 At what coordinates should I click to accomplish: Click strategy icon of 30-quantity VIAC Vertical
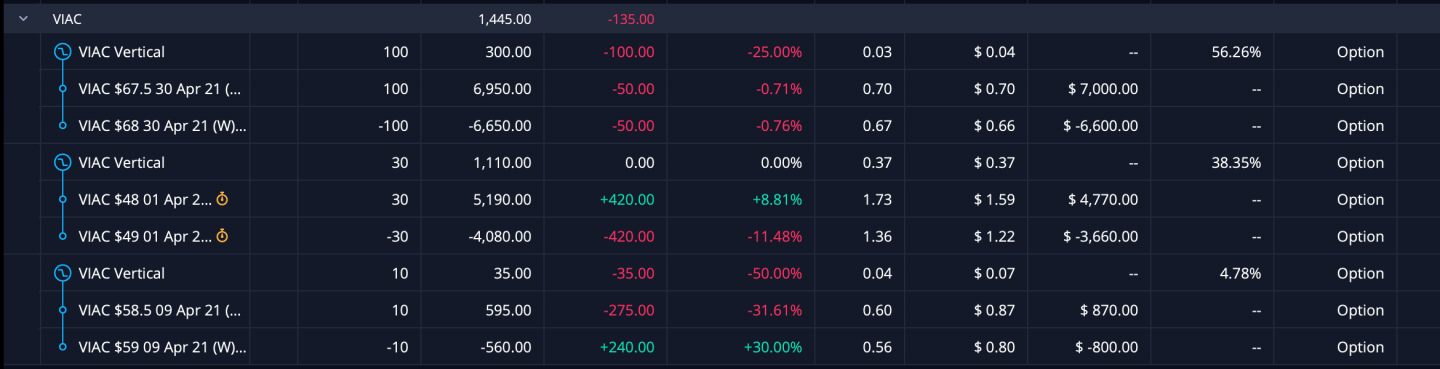click(x=62, y=162)
